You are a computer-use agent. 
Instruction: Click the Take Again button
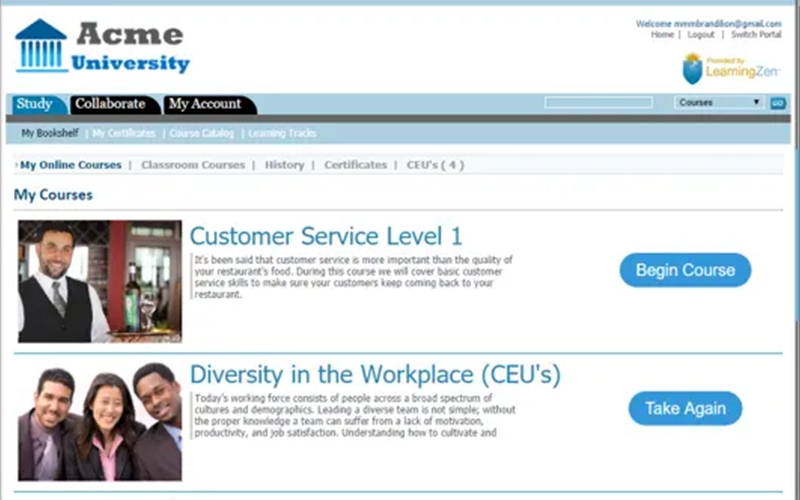point(685,408)
